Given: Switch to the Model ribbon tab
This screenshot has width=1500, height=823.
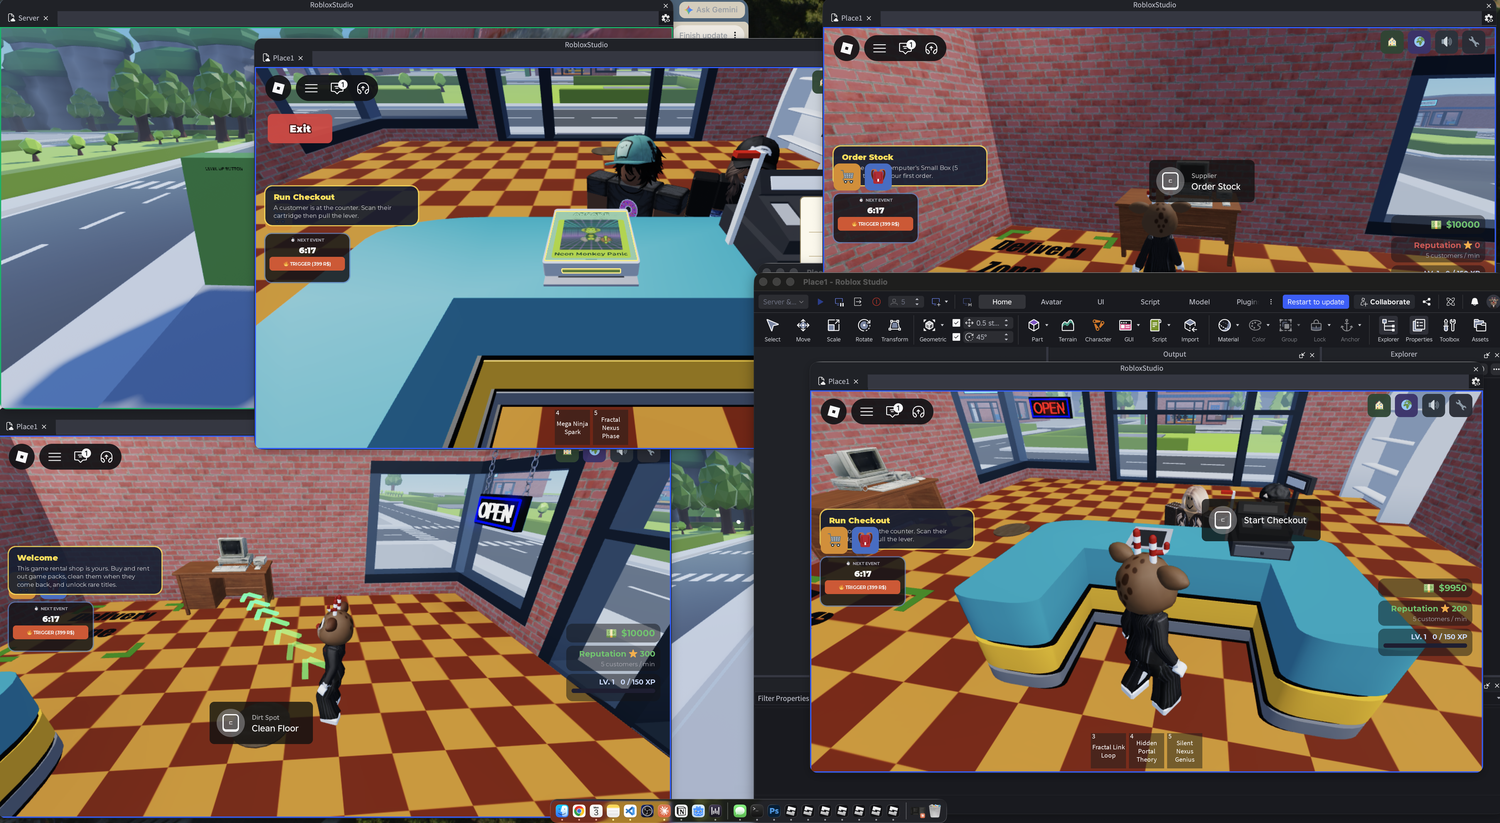Looking at the screenshot, I should click(x=1199, y=302).
